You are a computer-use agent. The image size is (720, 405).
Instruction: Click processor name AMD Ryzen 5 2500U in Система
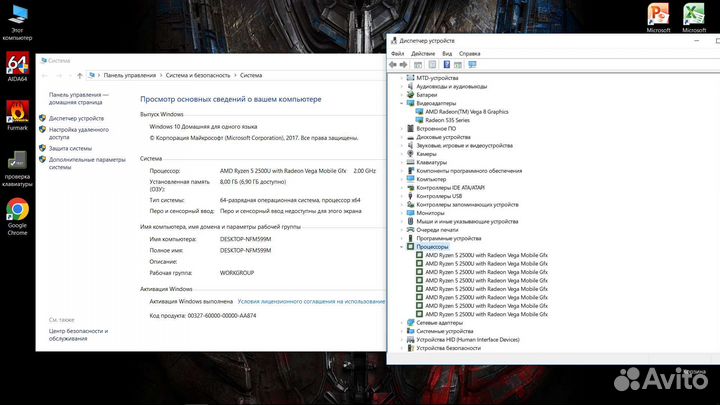(283, 171)
